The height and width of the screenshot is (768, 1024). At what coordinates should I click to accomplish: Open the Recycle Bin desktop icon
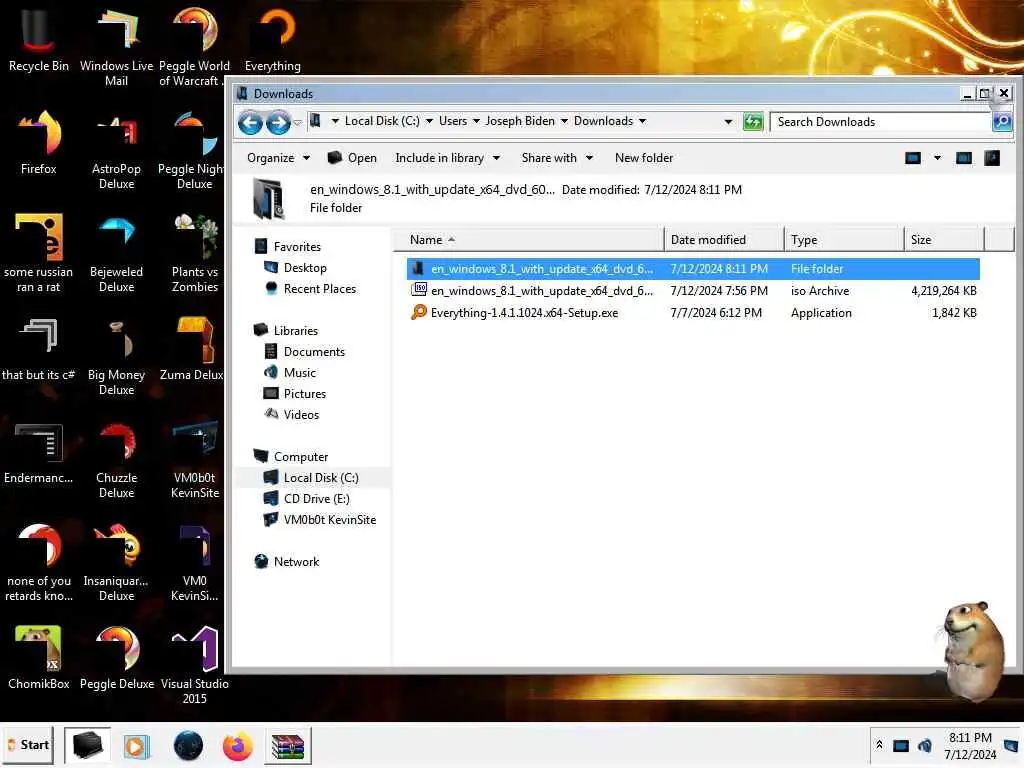pos(39,40)
